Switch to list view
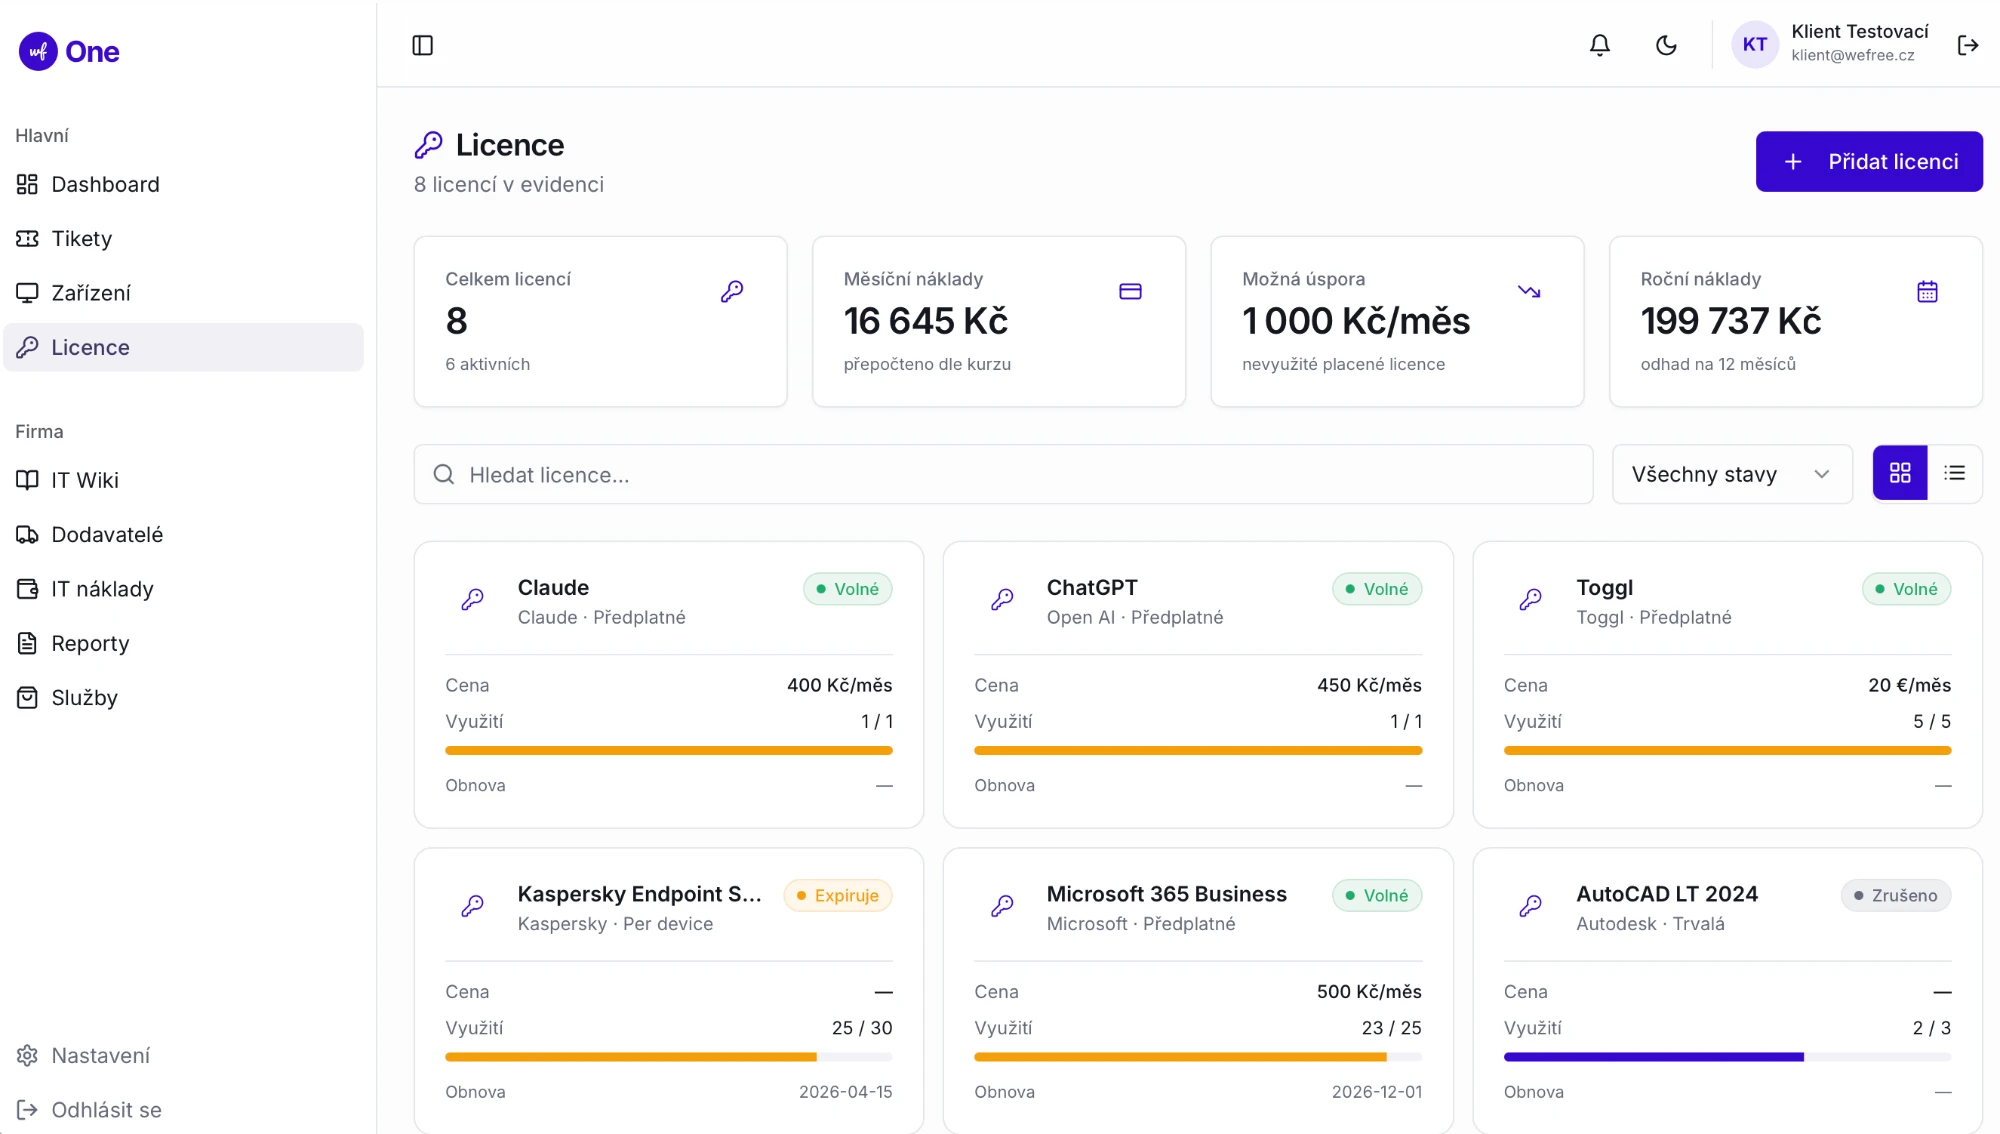 point(1955,473)
